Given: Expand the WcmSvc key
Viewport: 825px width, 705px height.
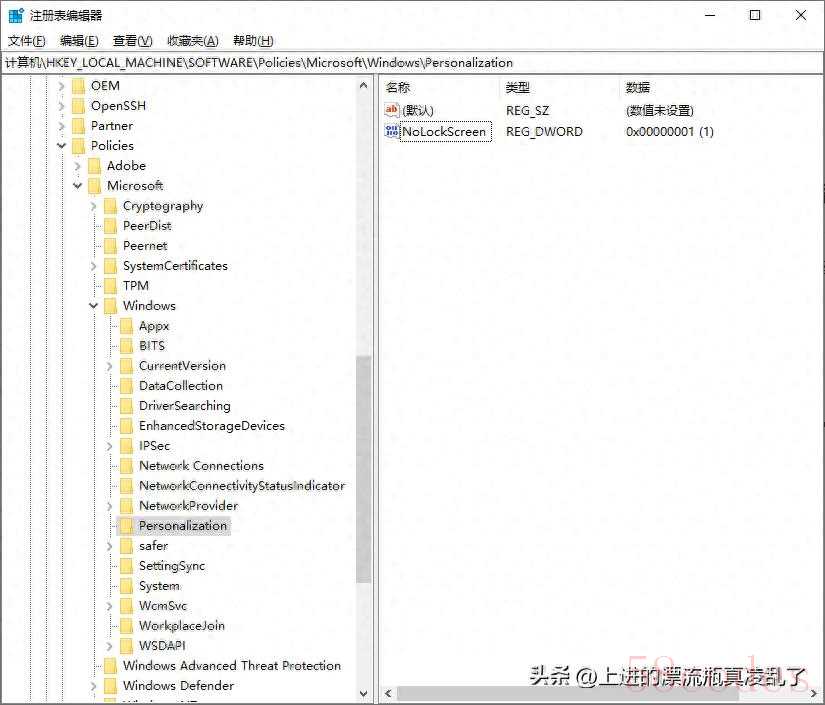Looking at the screenshot, I should click(109, 606).
